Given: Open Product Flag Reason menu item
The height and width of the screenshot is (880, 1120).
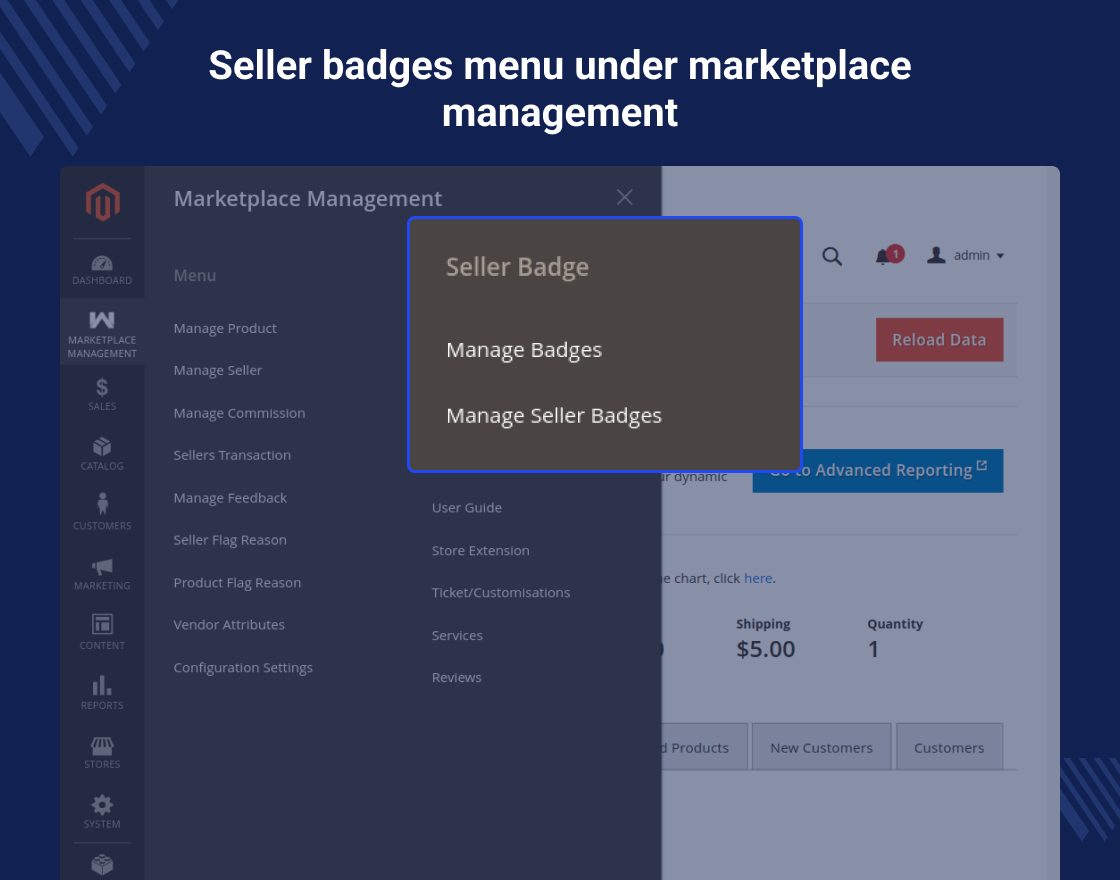Looking at the screenshot, I should pos(237,583).
